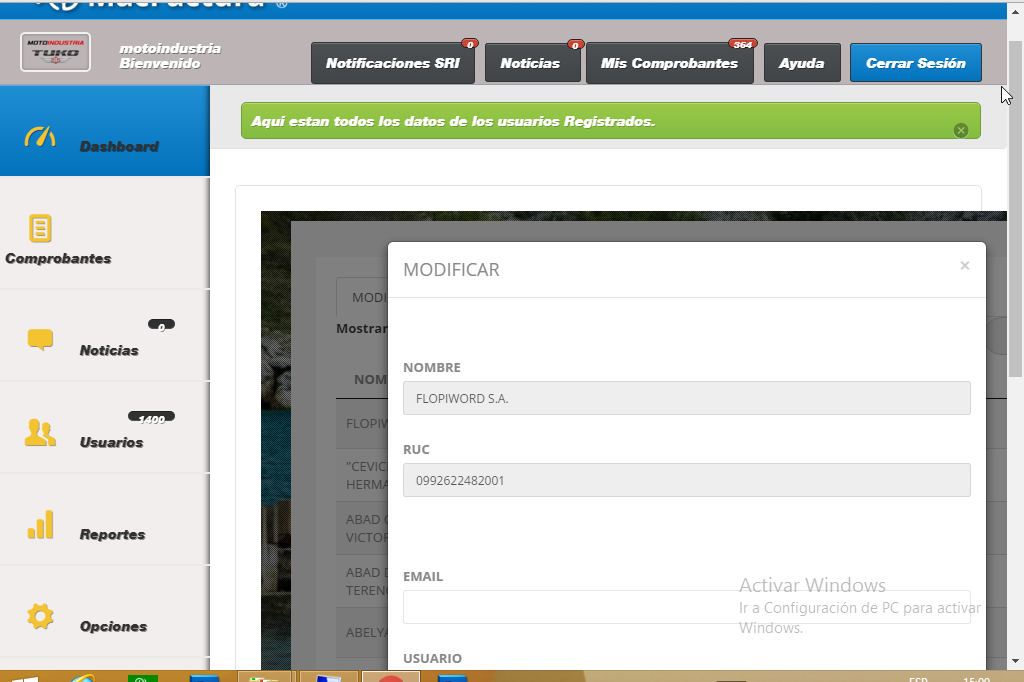Viewport: 1024px width, 682px height.
Task: Dismiss the green registered users notification
Action: 960,130
